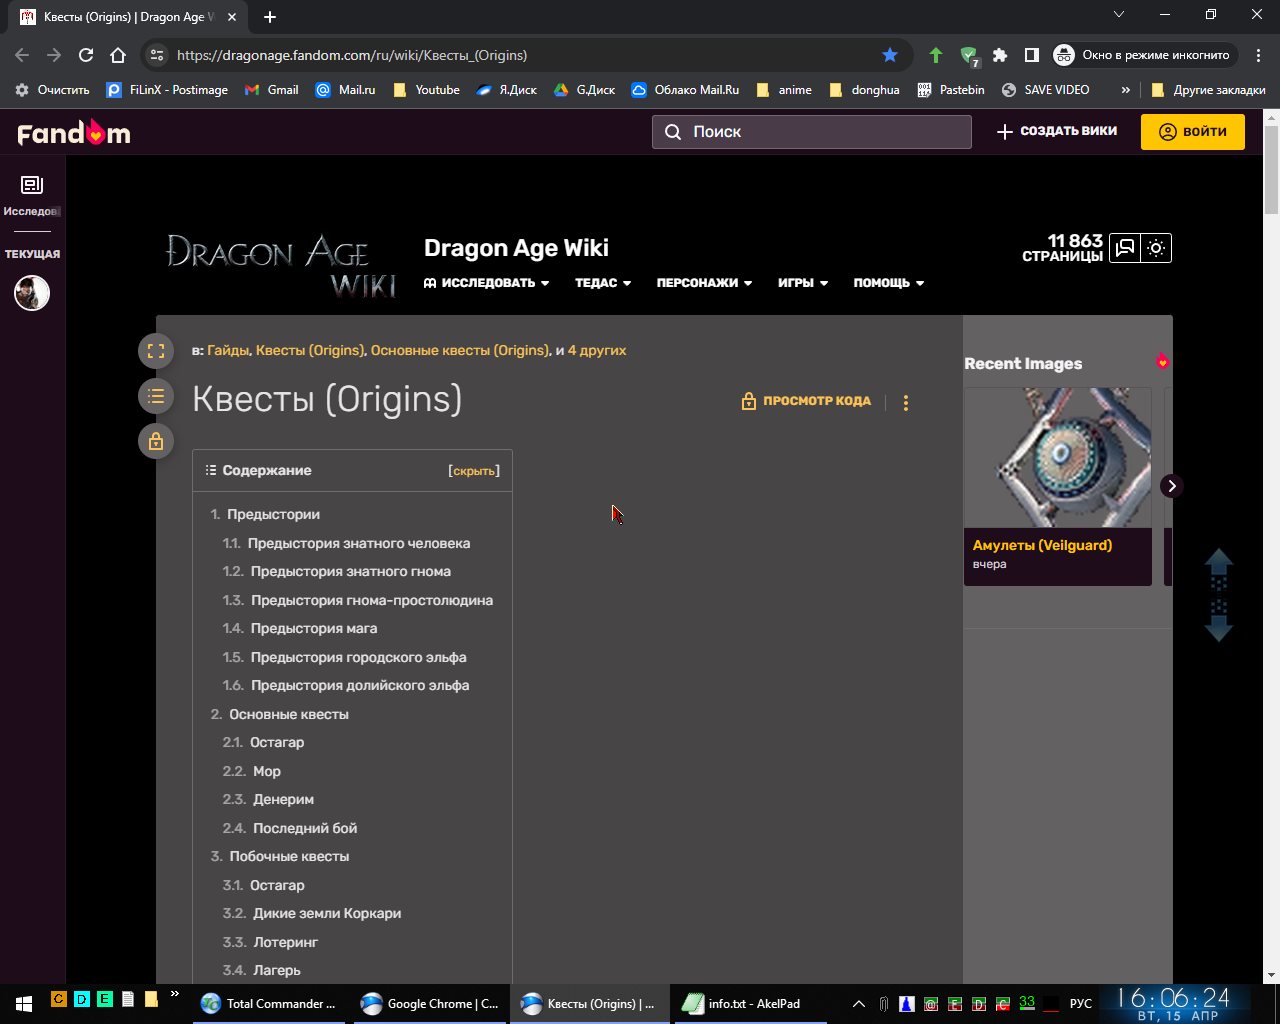
Task: Click the green shield extension icon
Action: (x=969, y=56)
